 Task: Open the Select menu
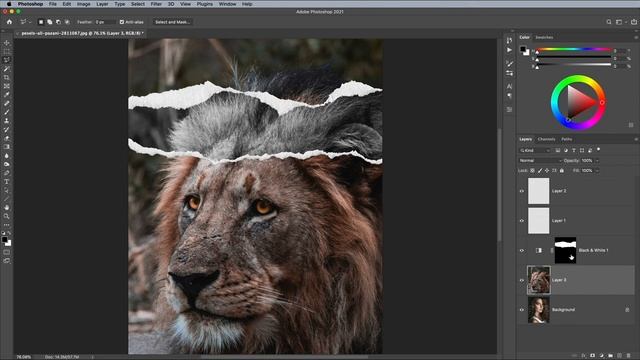coord(138,4)
